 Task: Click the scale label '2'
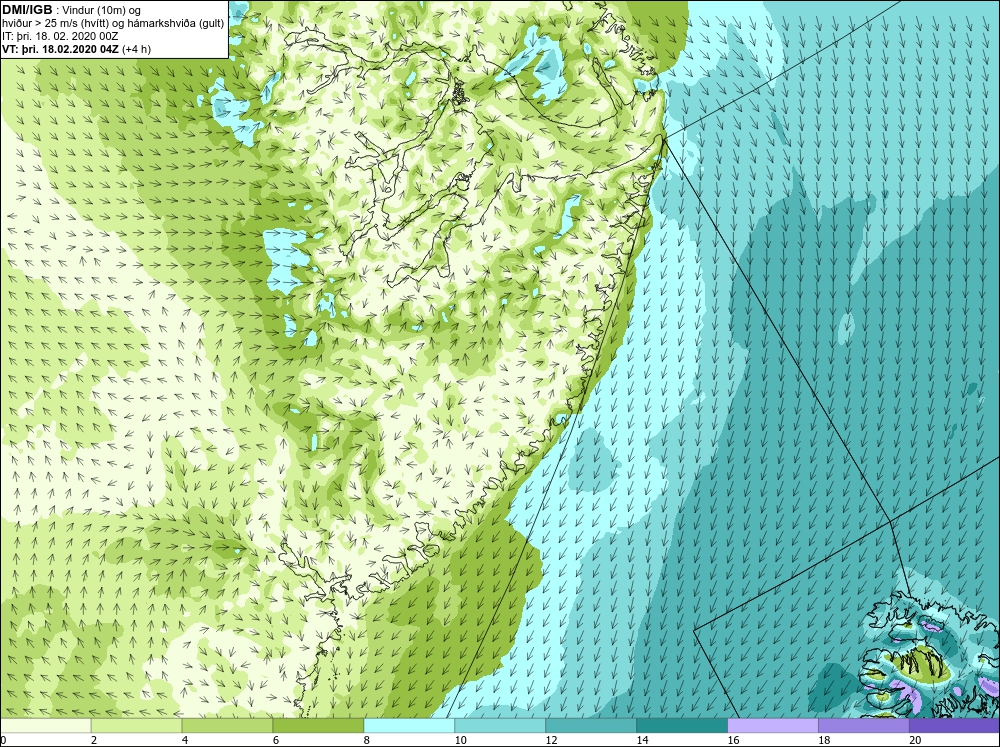coord(94,740)
